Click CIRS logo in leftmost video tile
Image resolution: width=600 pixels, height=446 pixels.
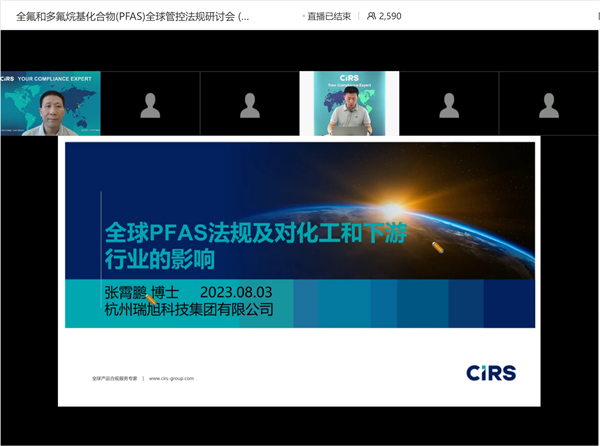(12, 77)
